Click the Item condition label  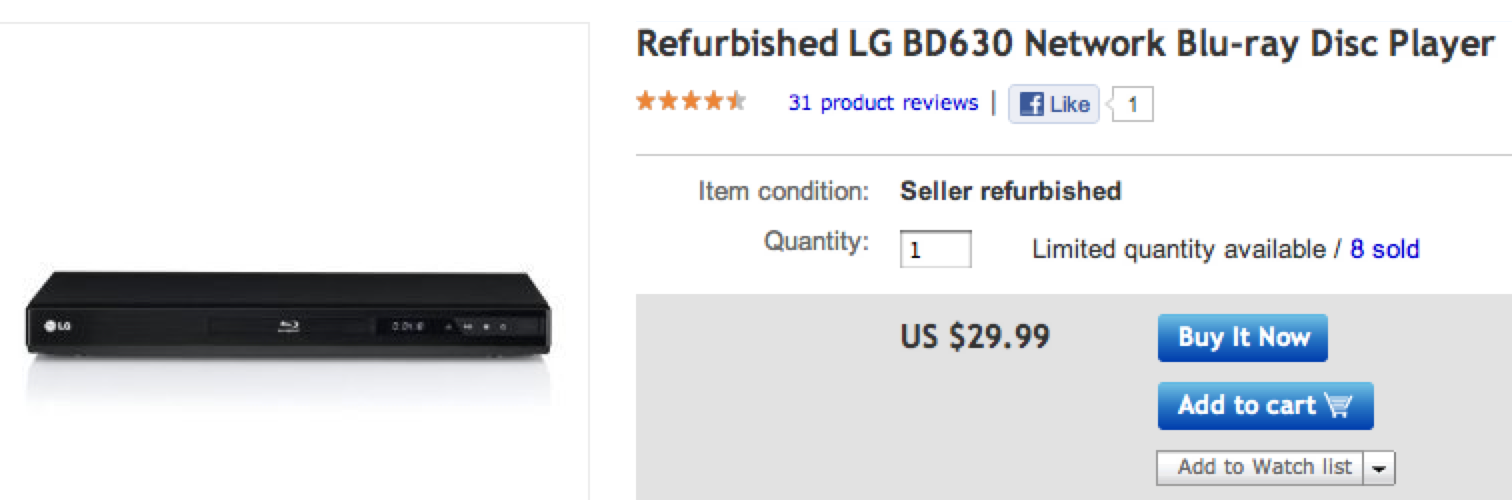tap(783, 191)
